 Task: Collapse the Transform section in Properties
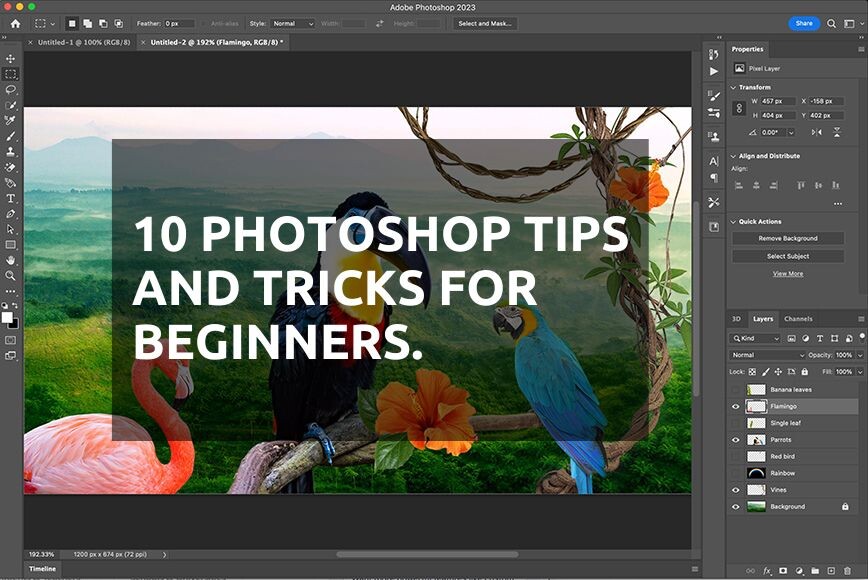[x=735, y=87]
